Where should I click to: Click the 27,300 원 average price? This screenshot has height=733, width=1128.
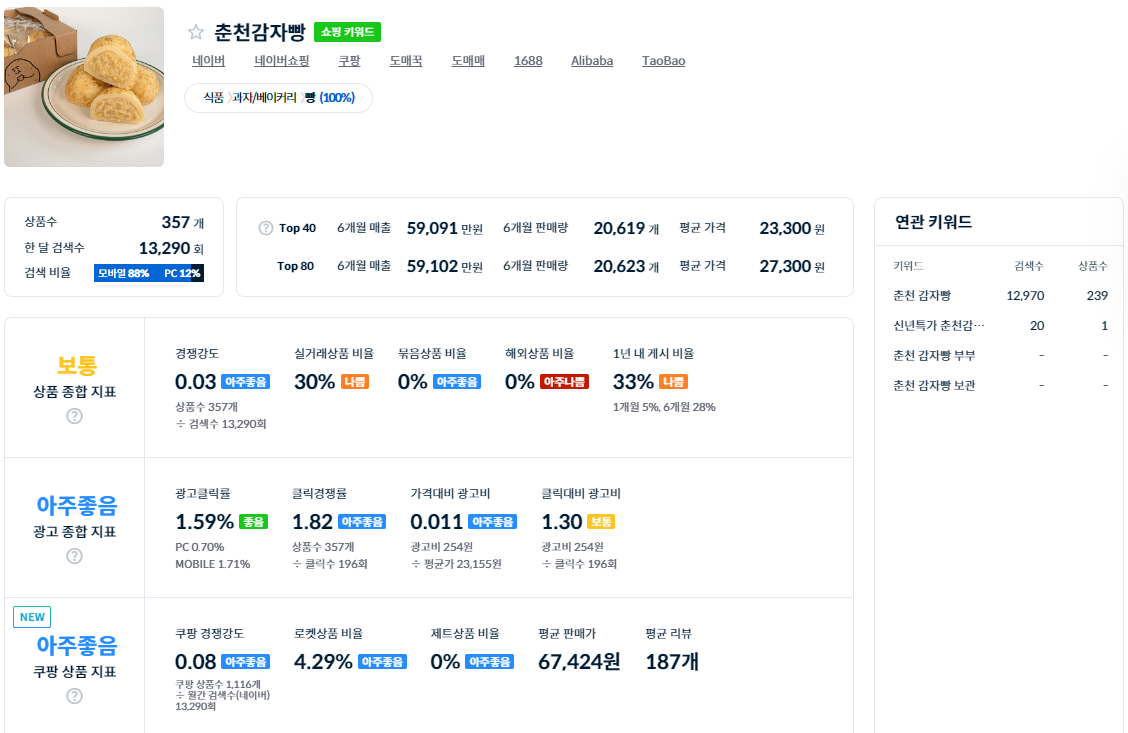(x=792, y=267)
